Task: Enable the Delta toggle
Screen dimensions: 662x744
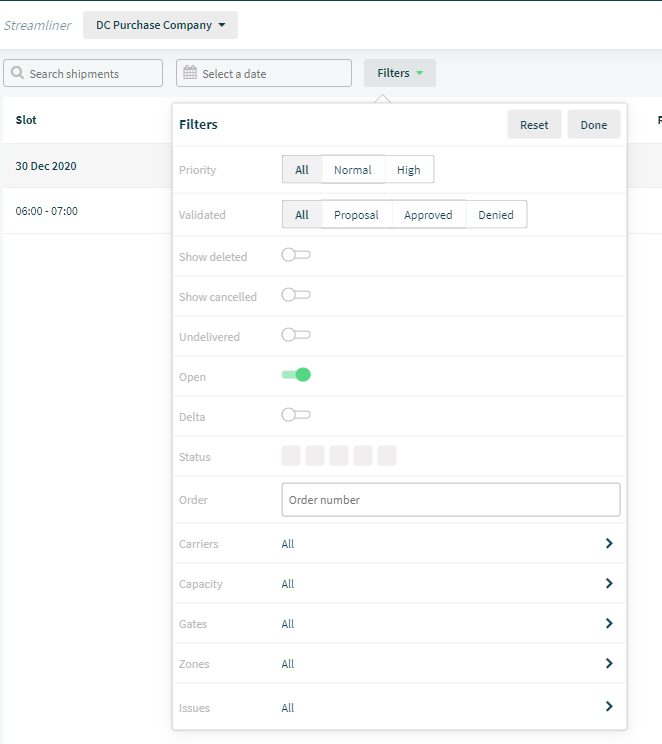Action: tap(296, 415)
